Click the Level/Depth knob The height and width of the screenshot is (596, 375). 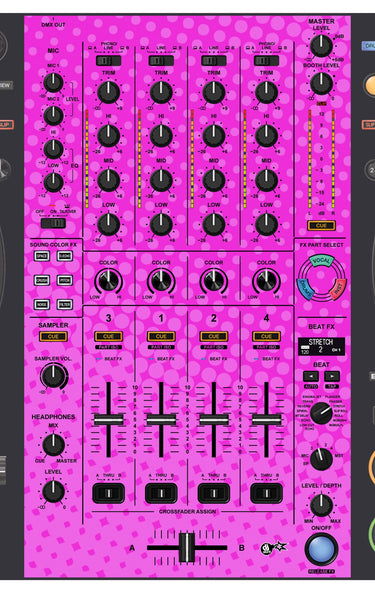coord(321,505)
